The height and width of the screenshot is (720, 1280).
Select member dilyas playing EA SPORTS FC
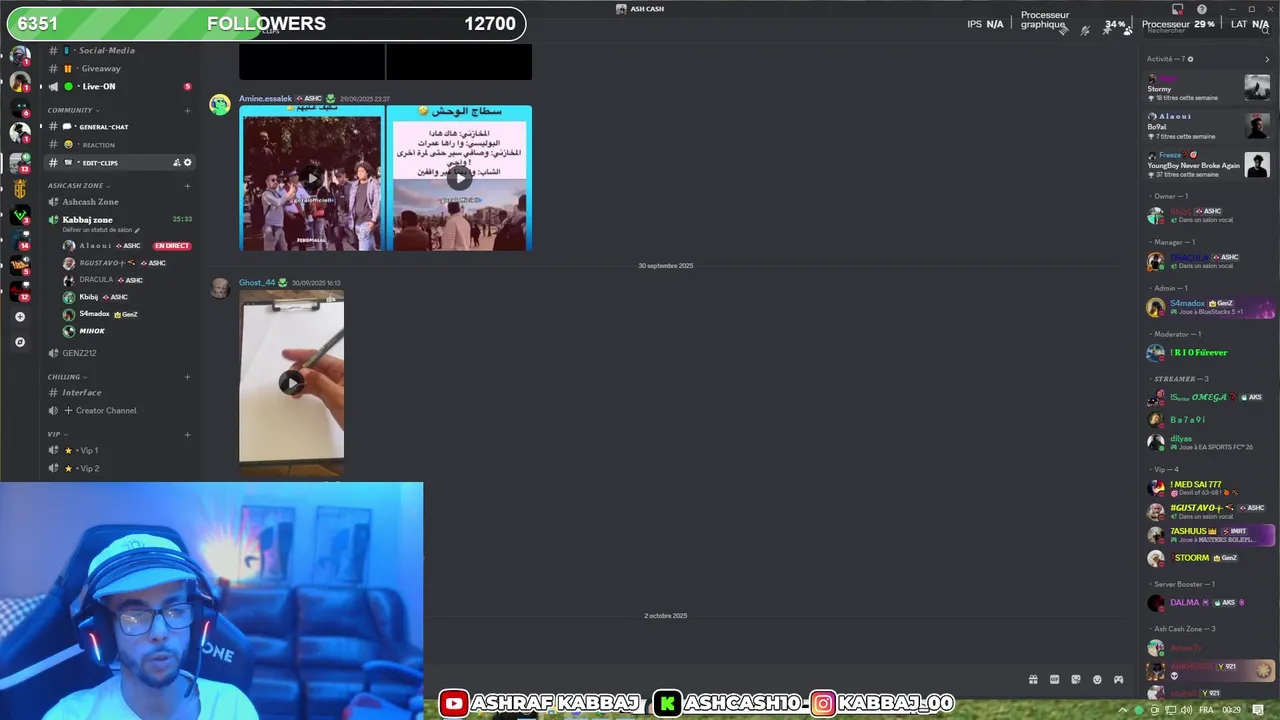click(x=1208, y=442)
